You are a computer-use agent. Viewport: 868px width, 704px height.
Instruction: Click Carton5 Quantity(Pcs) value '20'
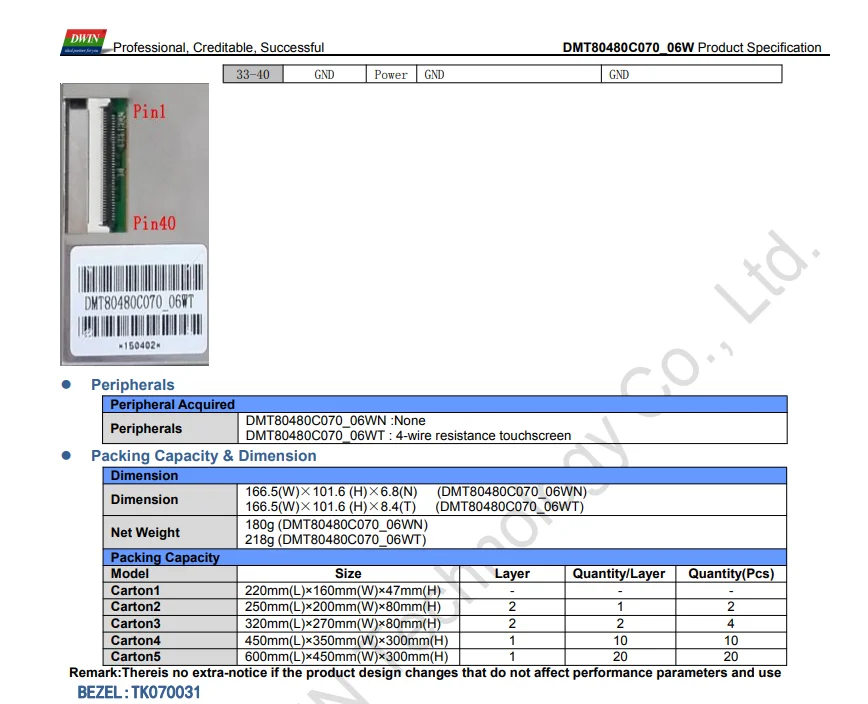(x=731, y=656)
